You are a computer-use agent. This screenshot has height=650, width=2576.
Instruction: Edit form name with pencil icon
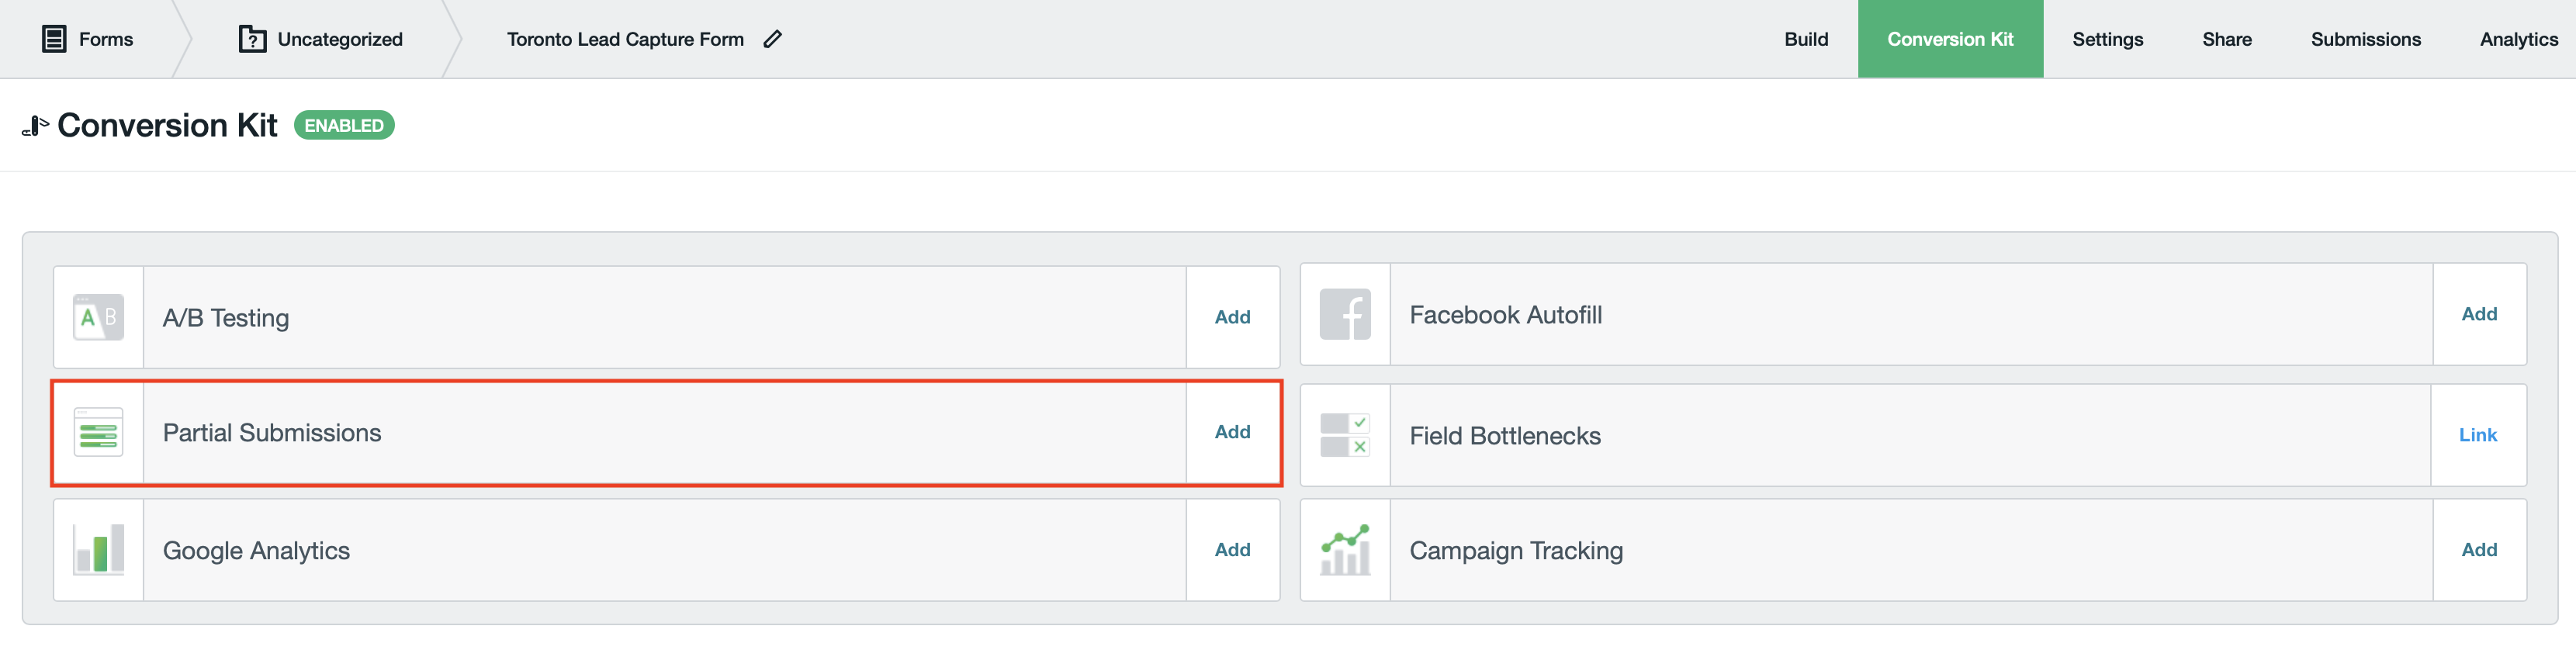772,39
